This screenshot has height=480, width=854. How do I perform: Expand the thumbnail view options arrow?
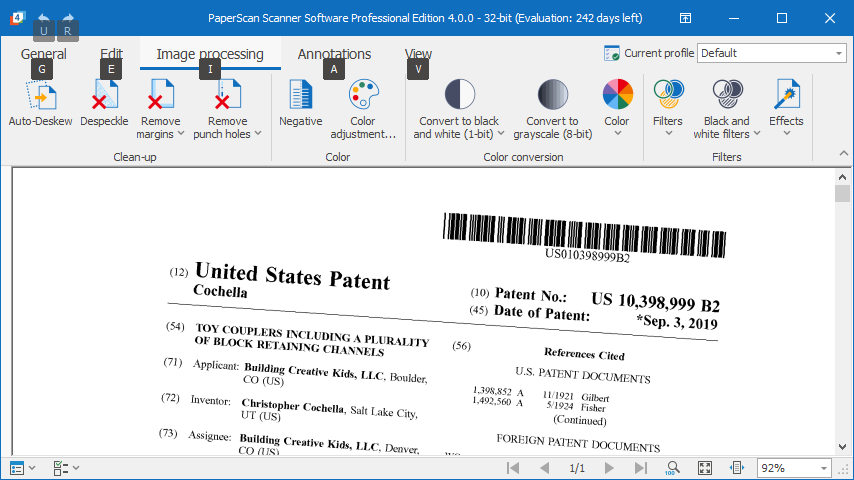pos(32,468)
